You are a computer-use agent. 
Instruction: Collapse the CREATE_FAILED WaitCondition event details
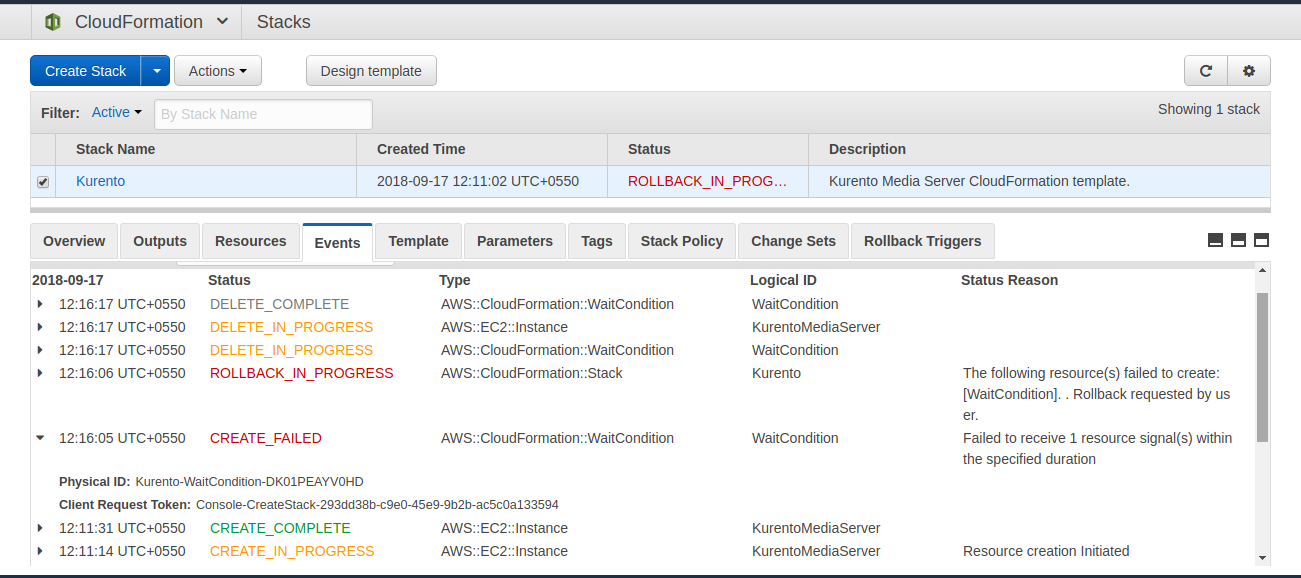[x=39, y=437]
